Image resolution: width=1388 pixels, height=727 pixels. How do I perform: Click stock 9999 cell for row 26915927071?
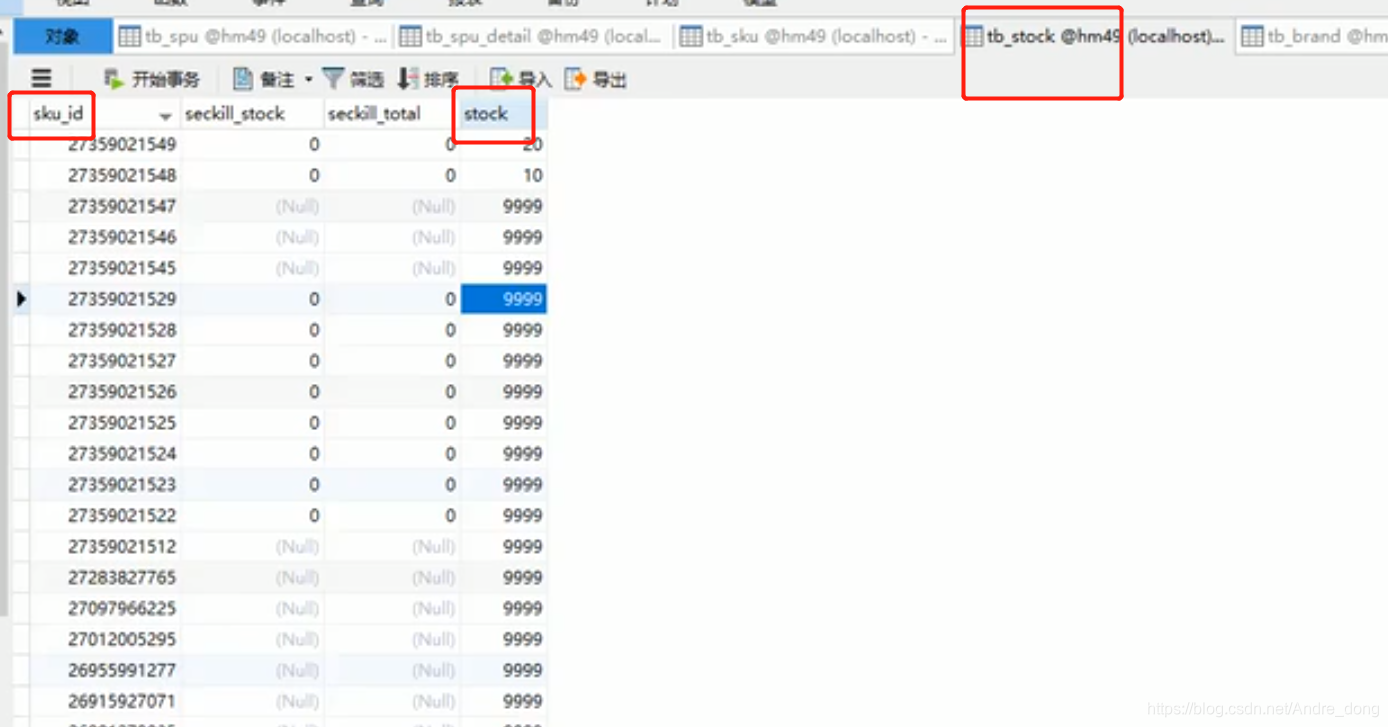click(x=503, y=702)
